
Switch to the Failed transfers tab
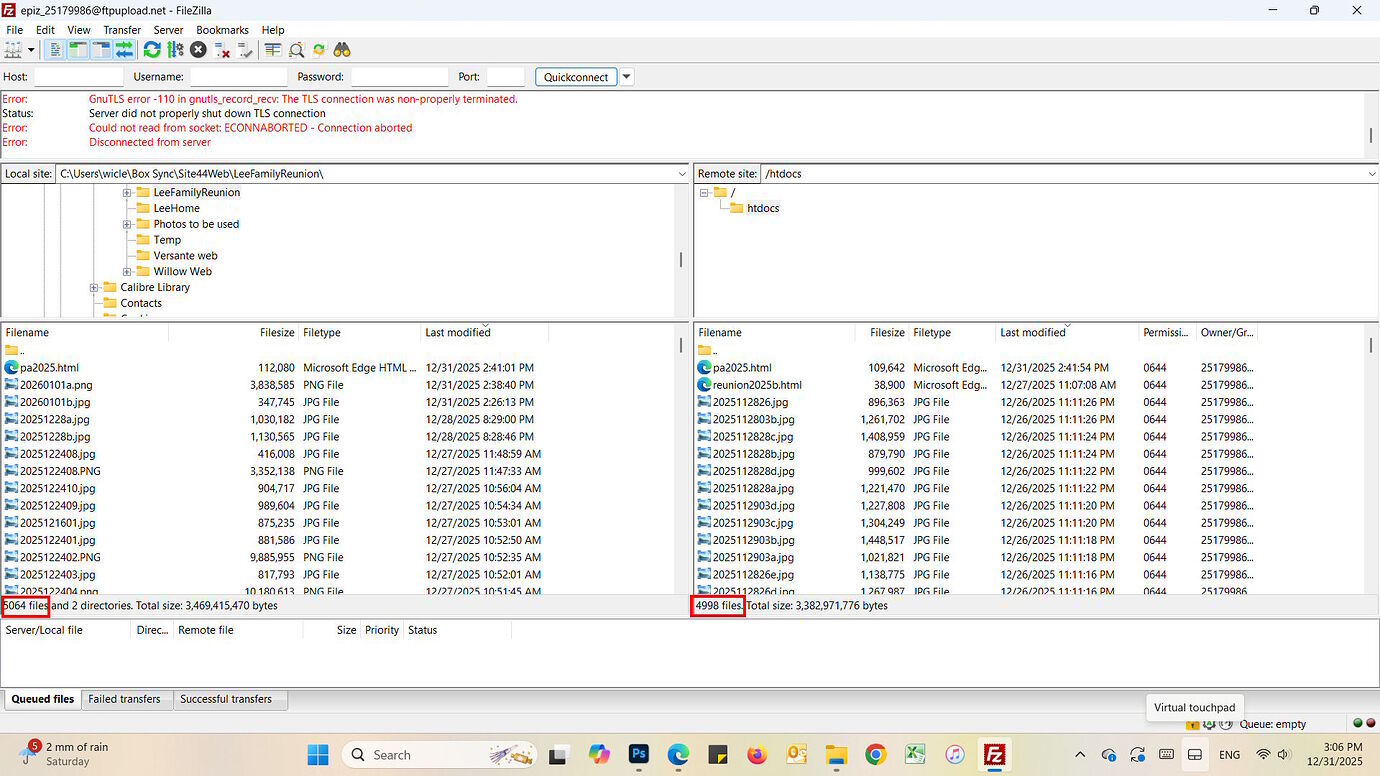click(x=126, y=699)
